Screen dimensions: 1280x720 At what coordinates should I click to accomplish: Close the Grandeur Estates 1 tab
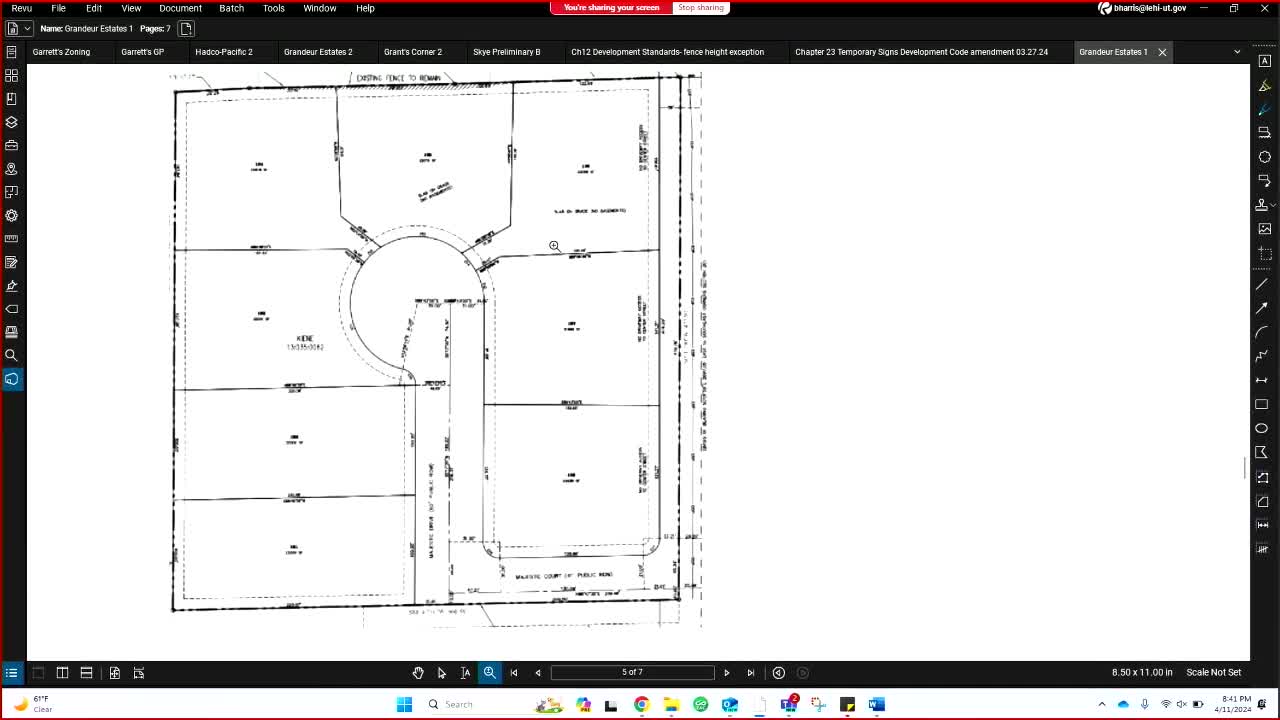pos(1162,52)
